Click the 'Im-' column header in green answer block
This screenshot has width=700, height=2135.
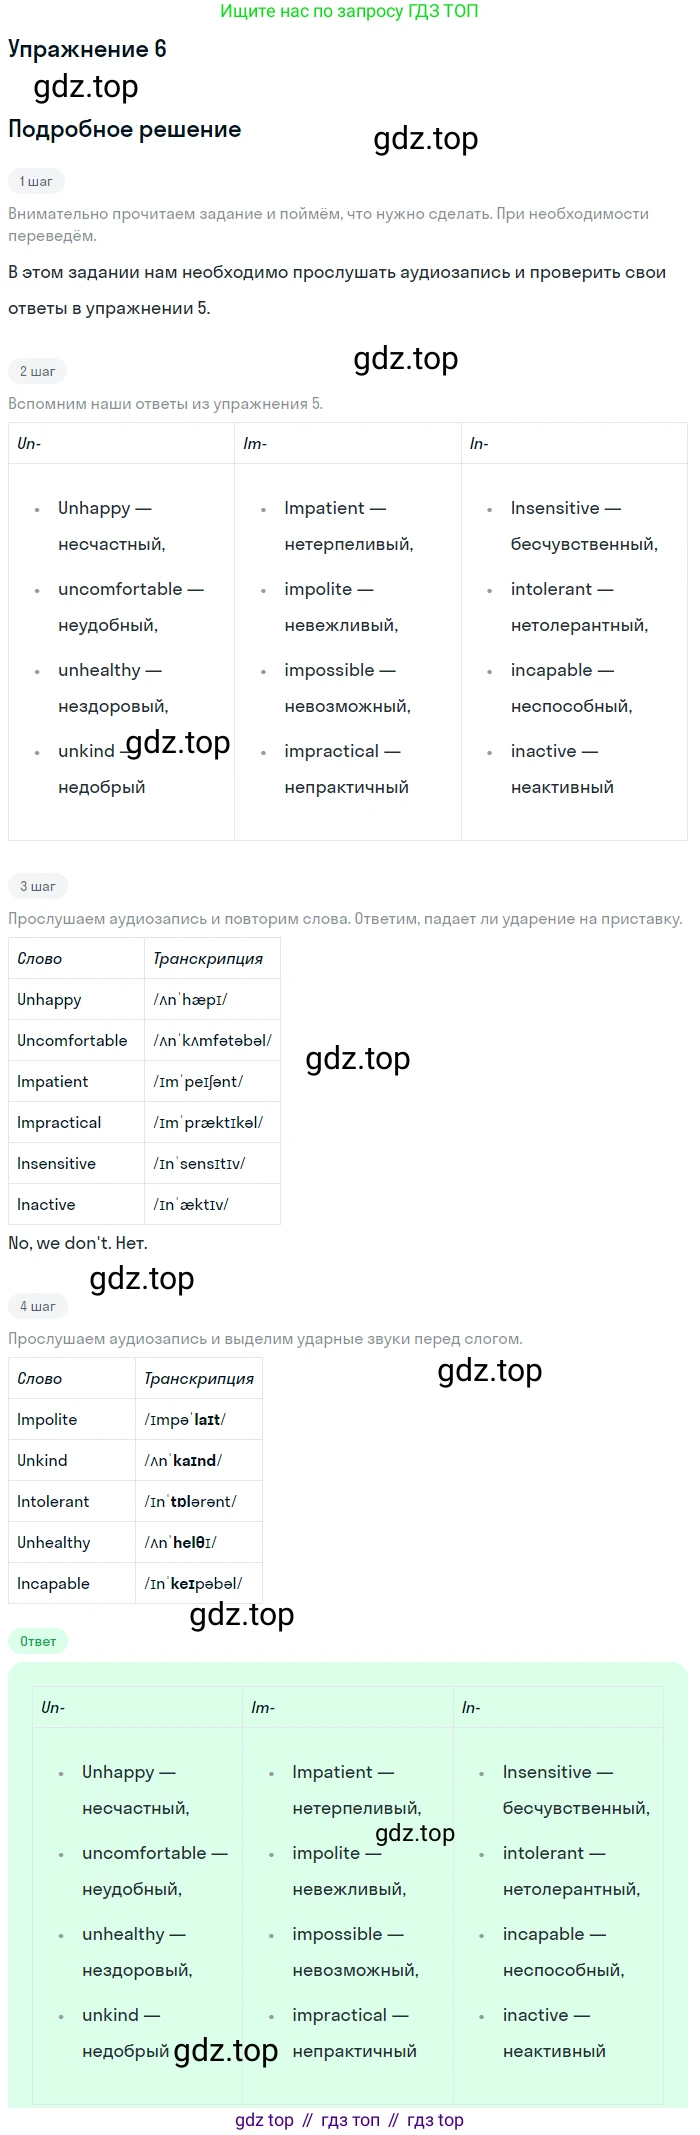pos(263,1708)
